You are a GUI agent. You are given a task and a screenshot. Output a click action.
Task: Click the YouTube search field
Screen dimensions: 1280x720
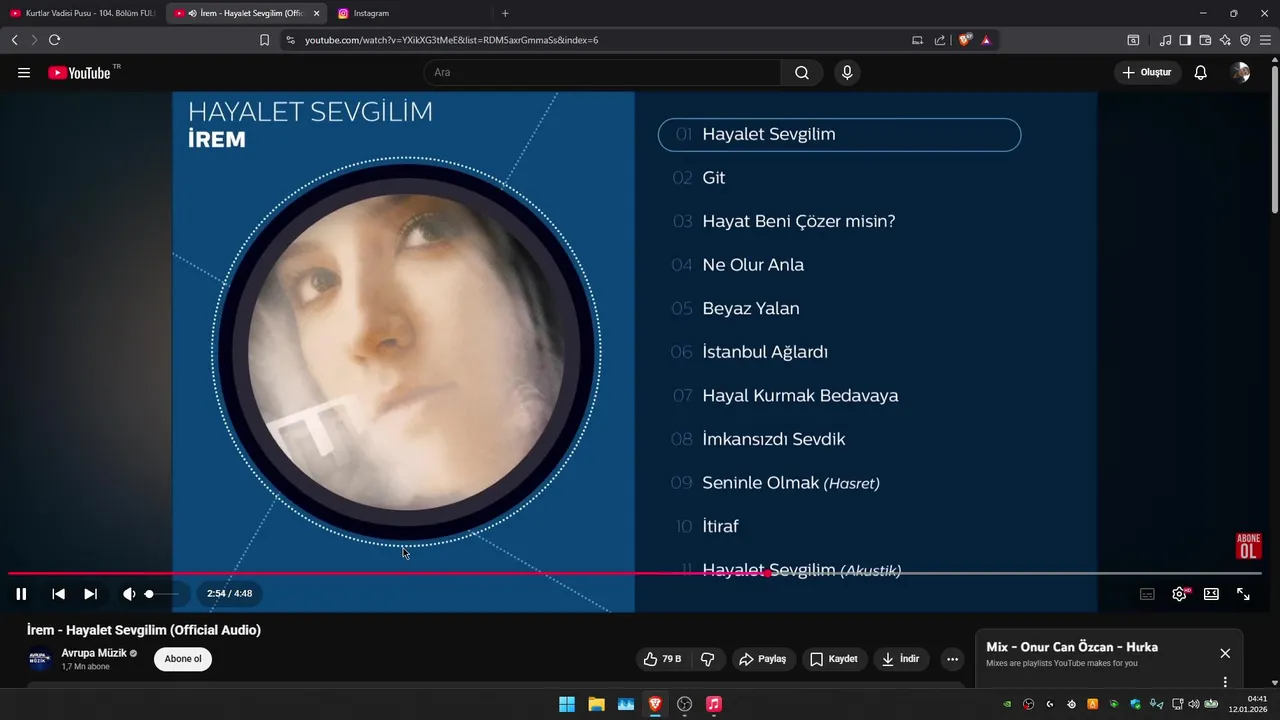coord(602,73)
